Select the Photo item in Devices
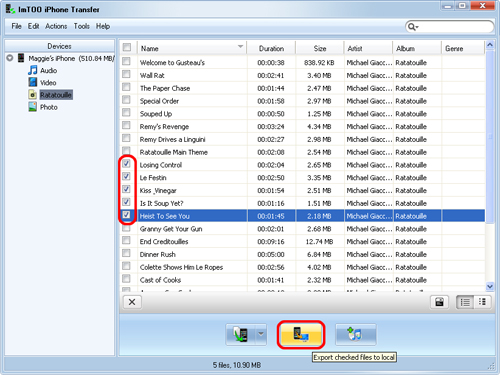Viewport: 500px width, 375px height. [x=49, y=107]
